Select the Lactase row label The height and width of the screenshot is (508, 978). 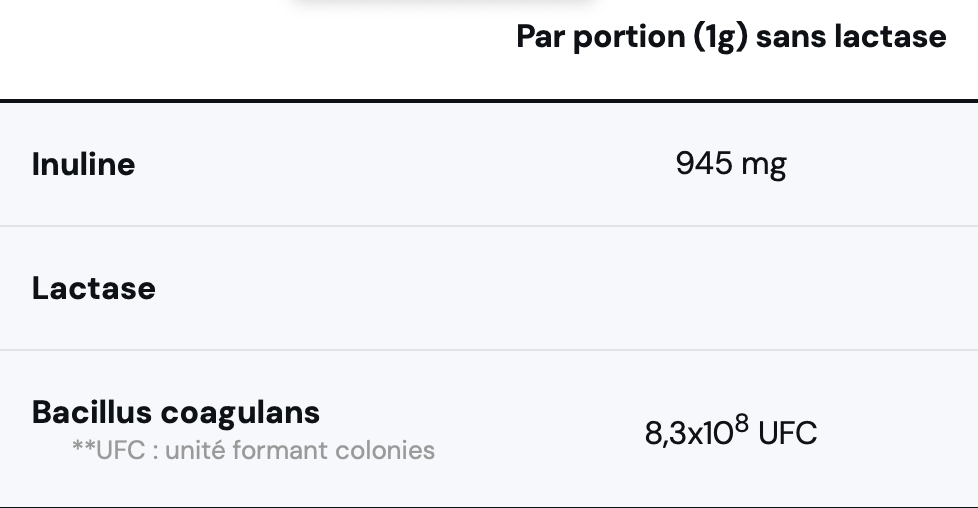[x=94, y=288]
